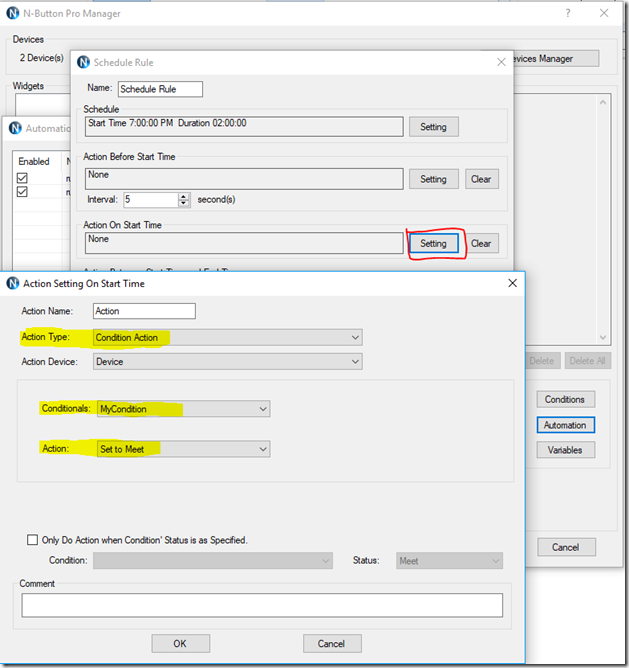The image size is (629, 668).
Task: Click the Schedule Rule window logo icon
Action: tap(83, 63)
